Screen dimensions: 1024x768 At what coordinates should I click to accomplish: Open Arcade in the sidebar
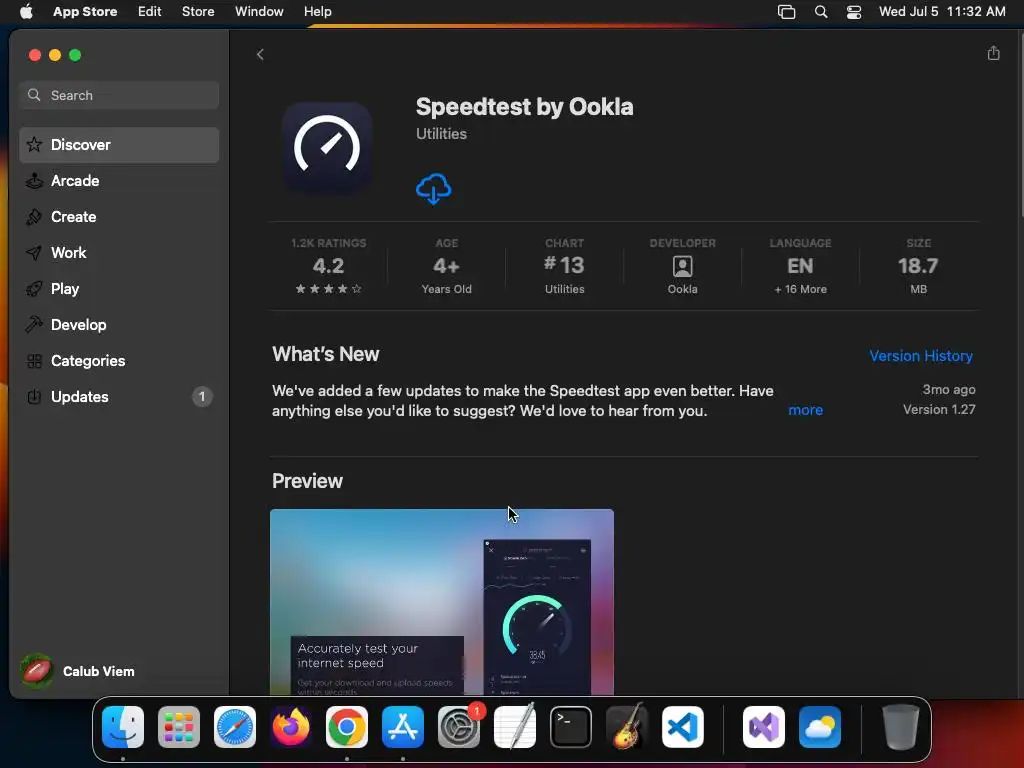pos(119,181)
